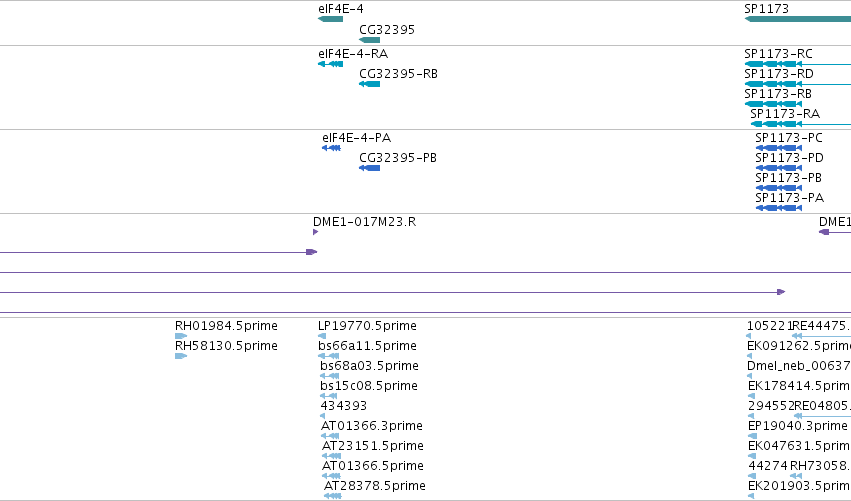Image resolution: width=851 pixels, height=501 pixels.
Task: Select the eIF4E-4-PA CDS glyph
Action: 331,148
